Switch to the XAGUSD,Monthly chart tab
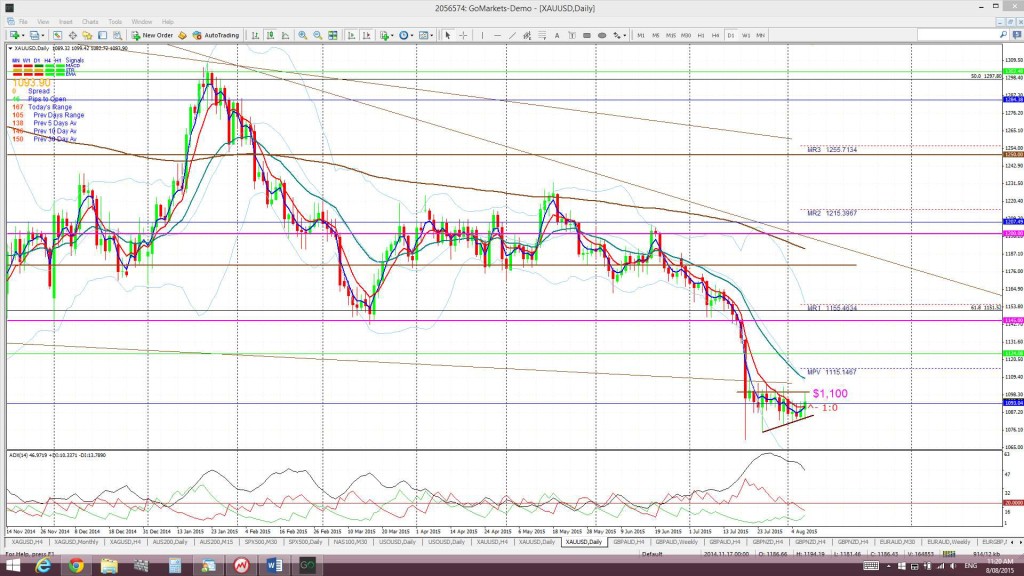1024x576 pixels. click(x=76, y=542)
